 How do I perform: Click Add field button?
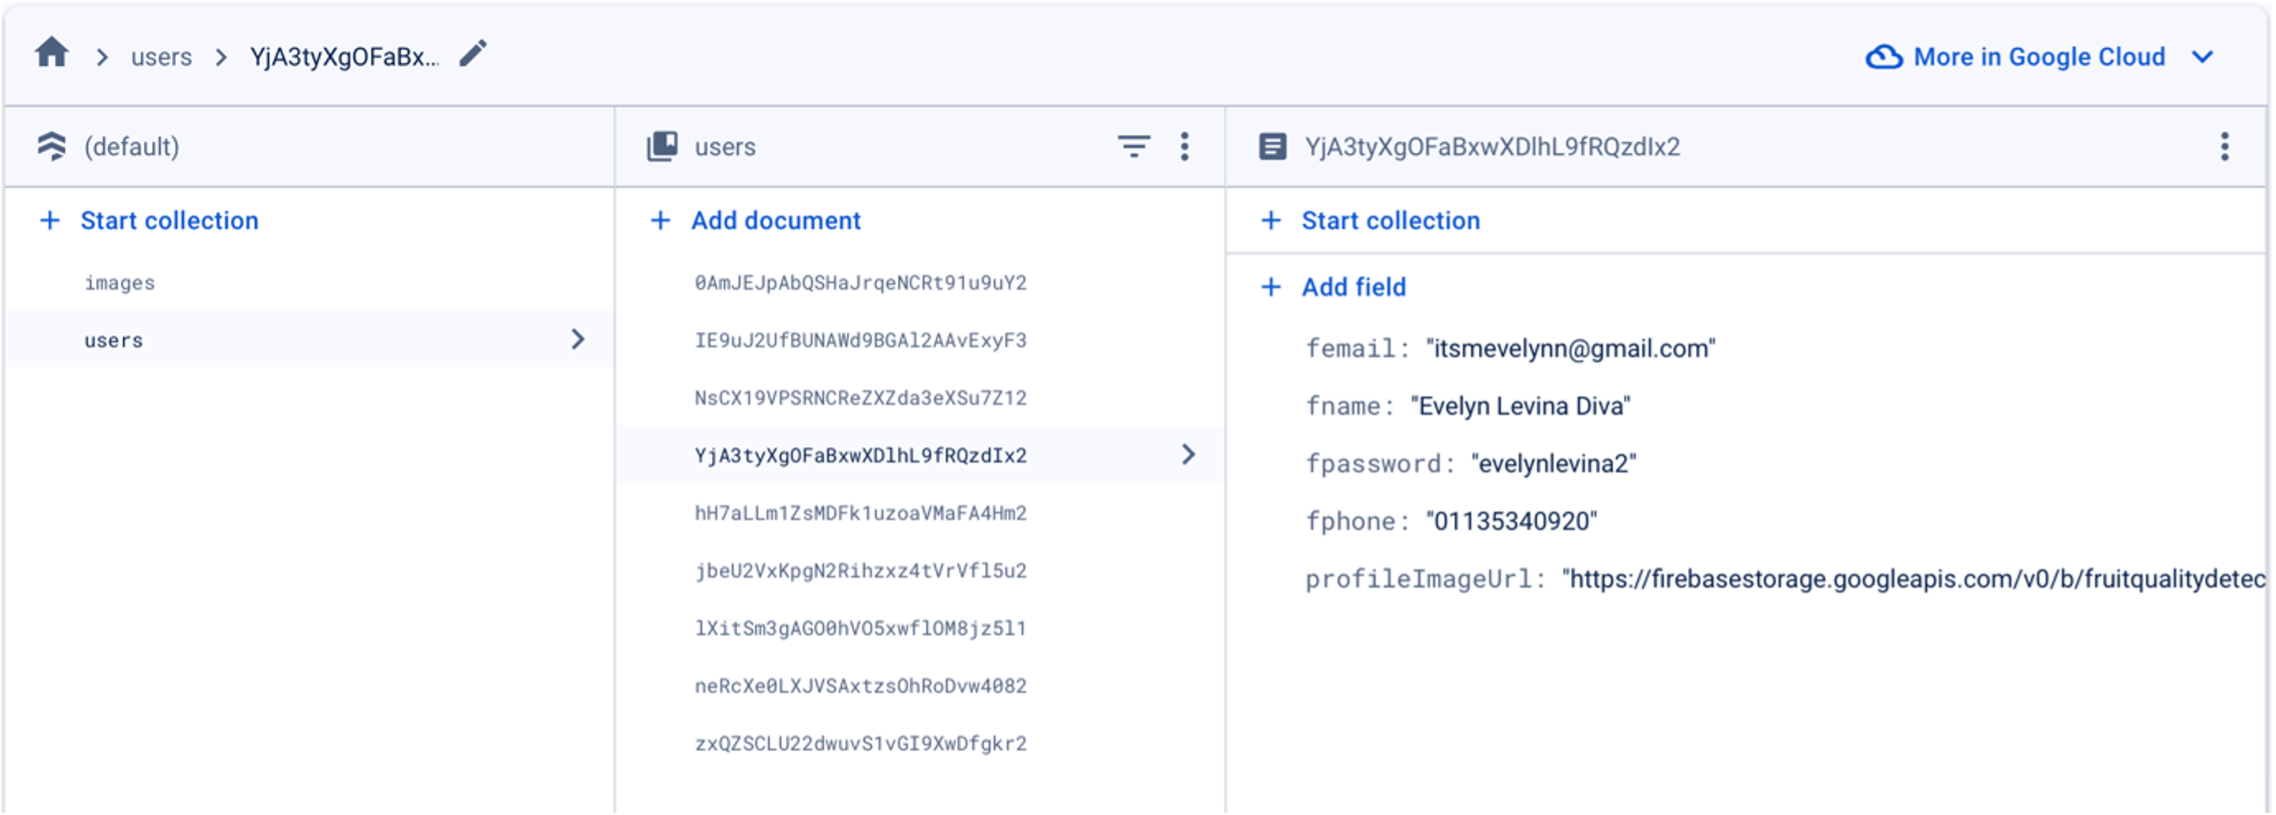1353,288
